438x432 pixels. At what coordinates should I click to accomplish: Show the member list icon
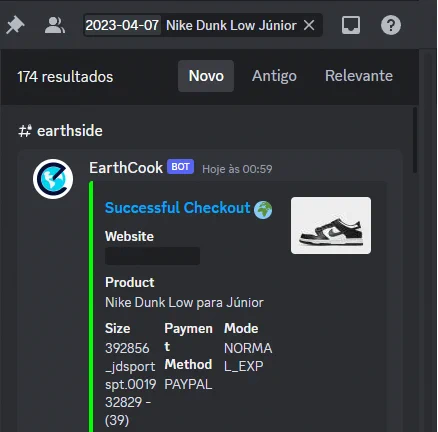pyautogui.click(x=54, y=25)
